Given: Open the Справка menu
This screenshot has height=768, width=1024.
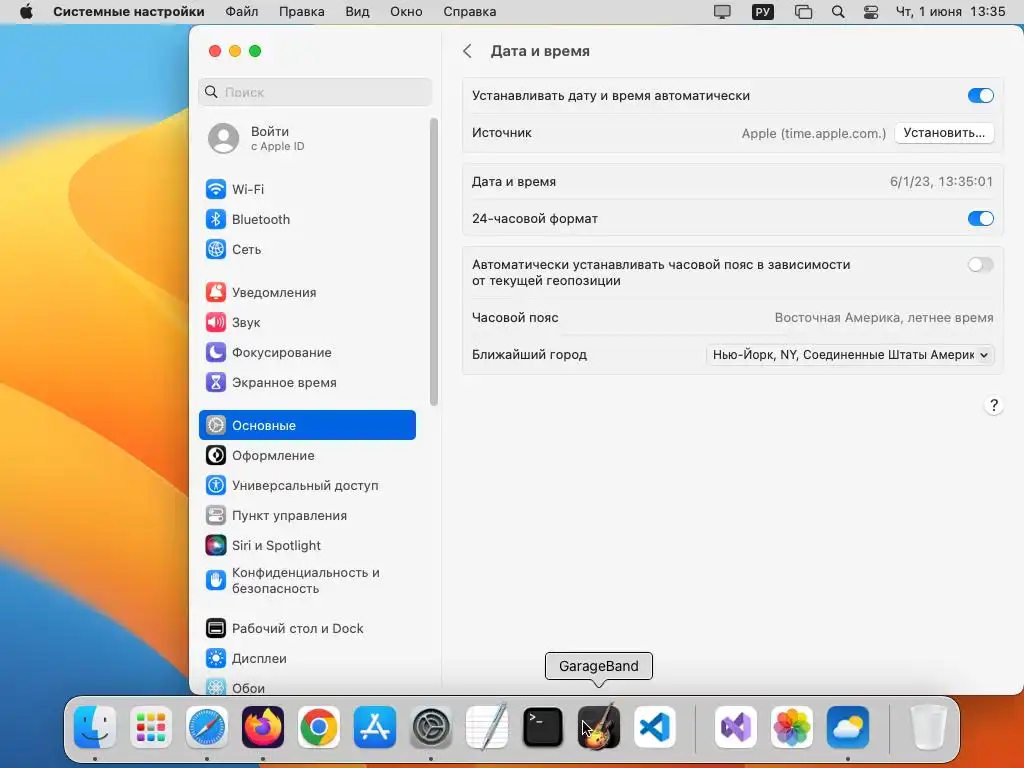Looking at the screenshot, I should [470, 12].
